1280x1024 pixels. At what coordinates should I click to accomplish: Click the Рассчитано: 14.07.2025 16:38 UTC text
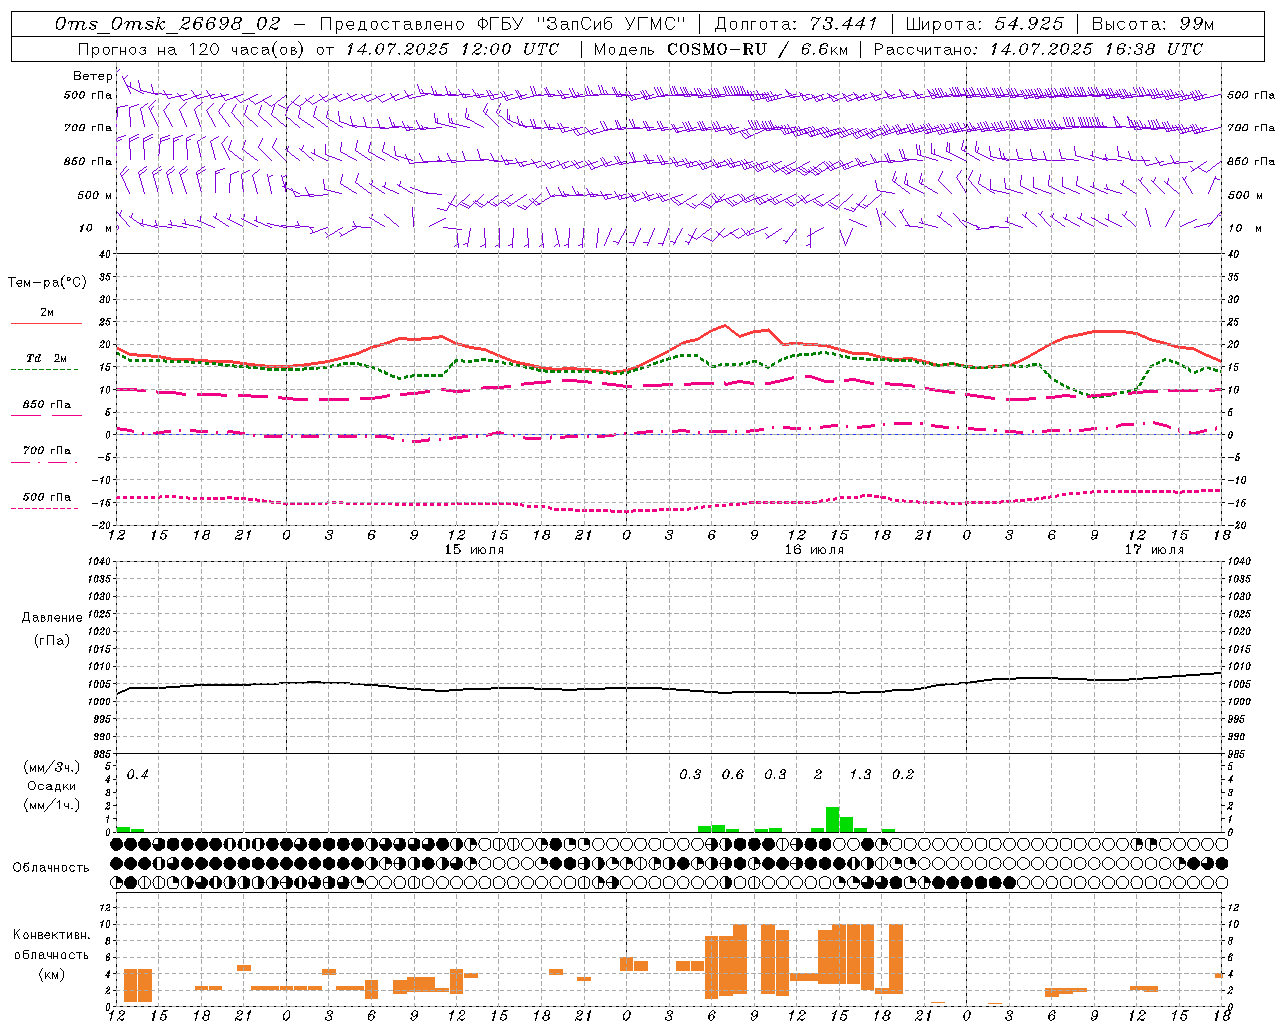[x=1038, y=49]
